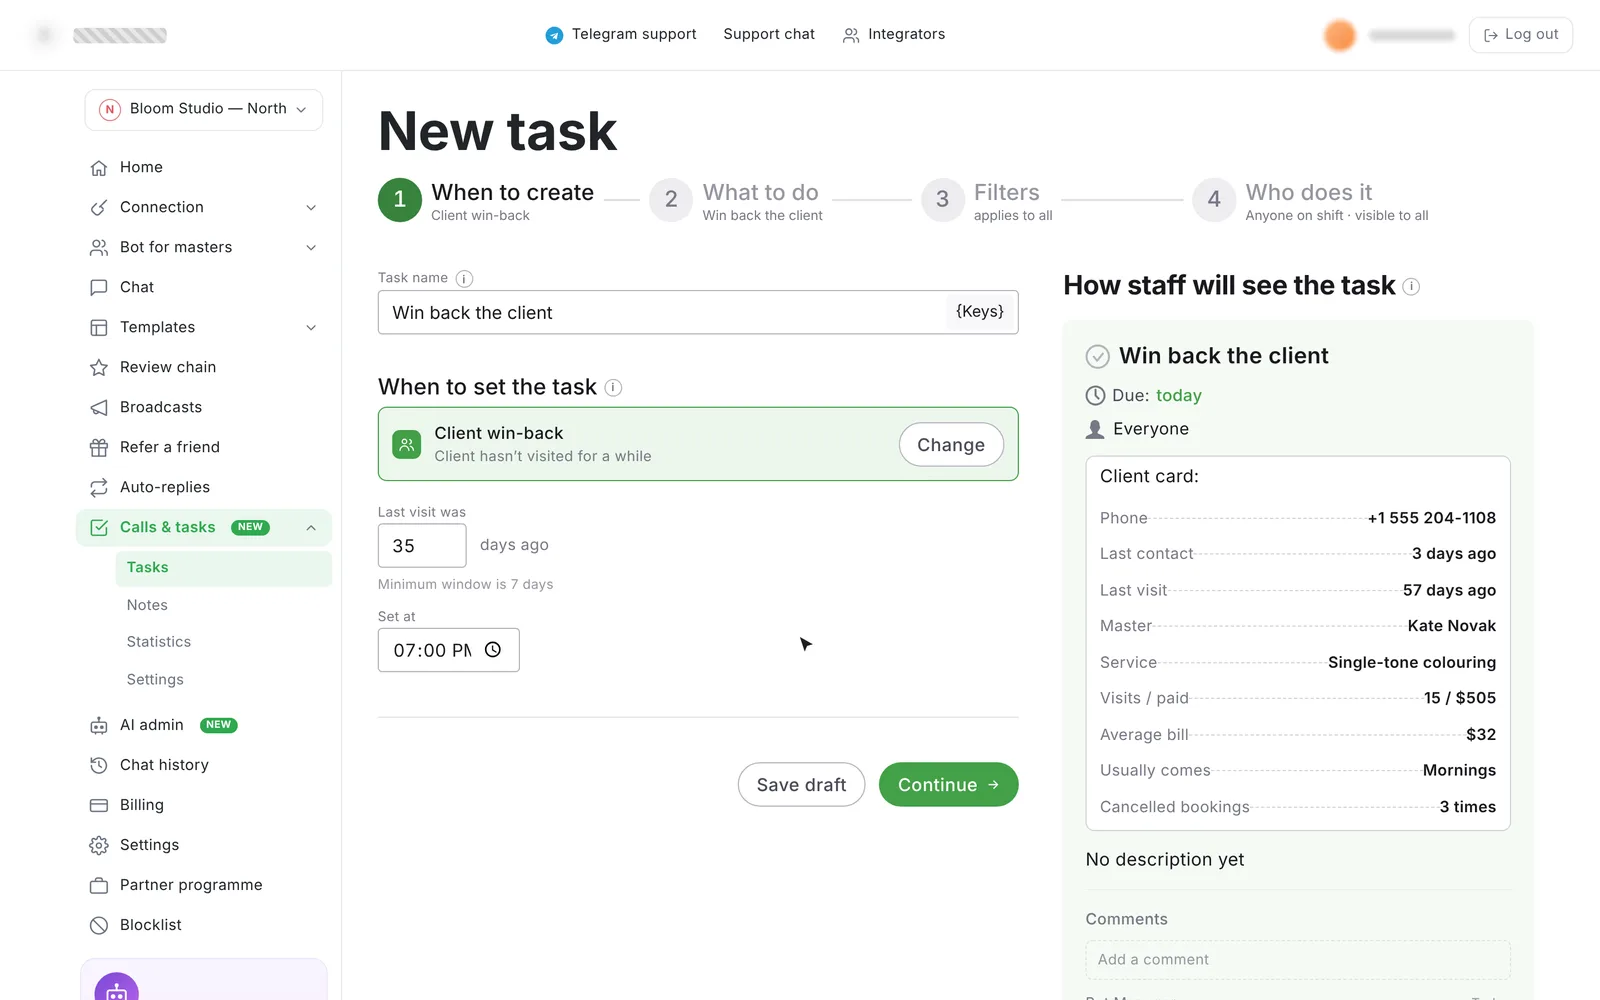Open Bloom Studio — North location dropdown
This screenshot has height=1000, width=1600.
tap(204, 109)
